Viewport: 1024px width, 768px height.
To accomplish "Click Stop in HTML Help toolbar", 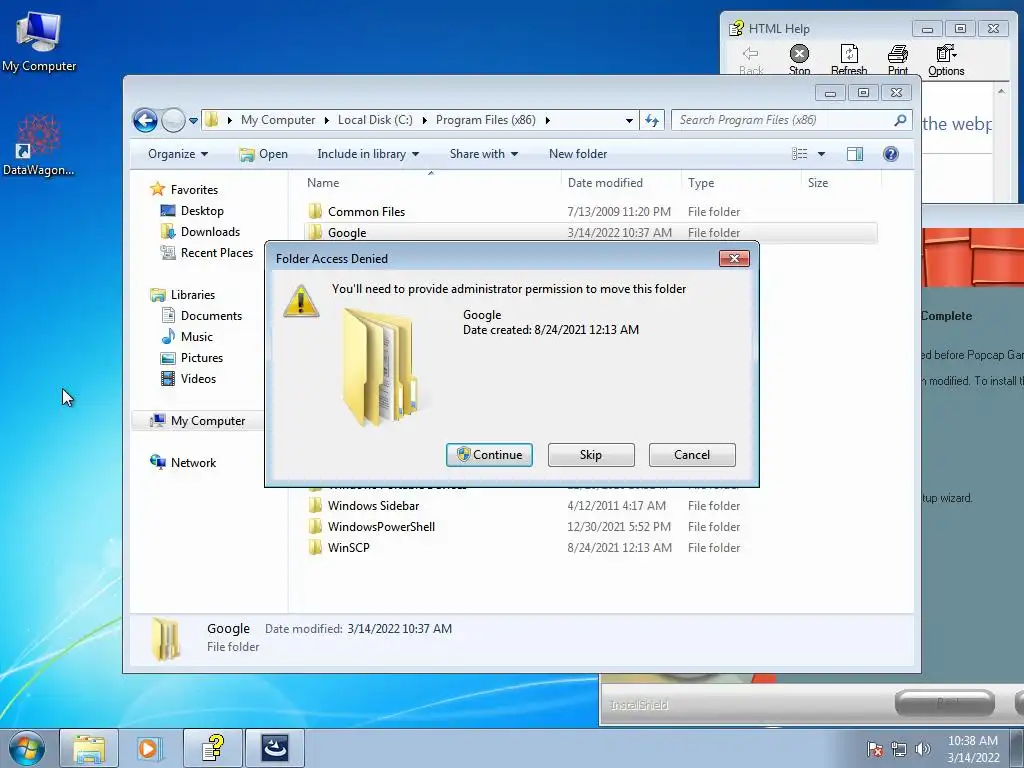I will (x=799, y=60).
